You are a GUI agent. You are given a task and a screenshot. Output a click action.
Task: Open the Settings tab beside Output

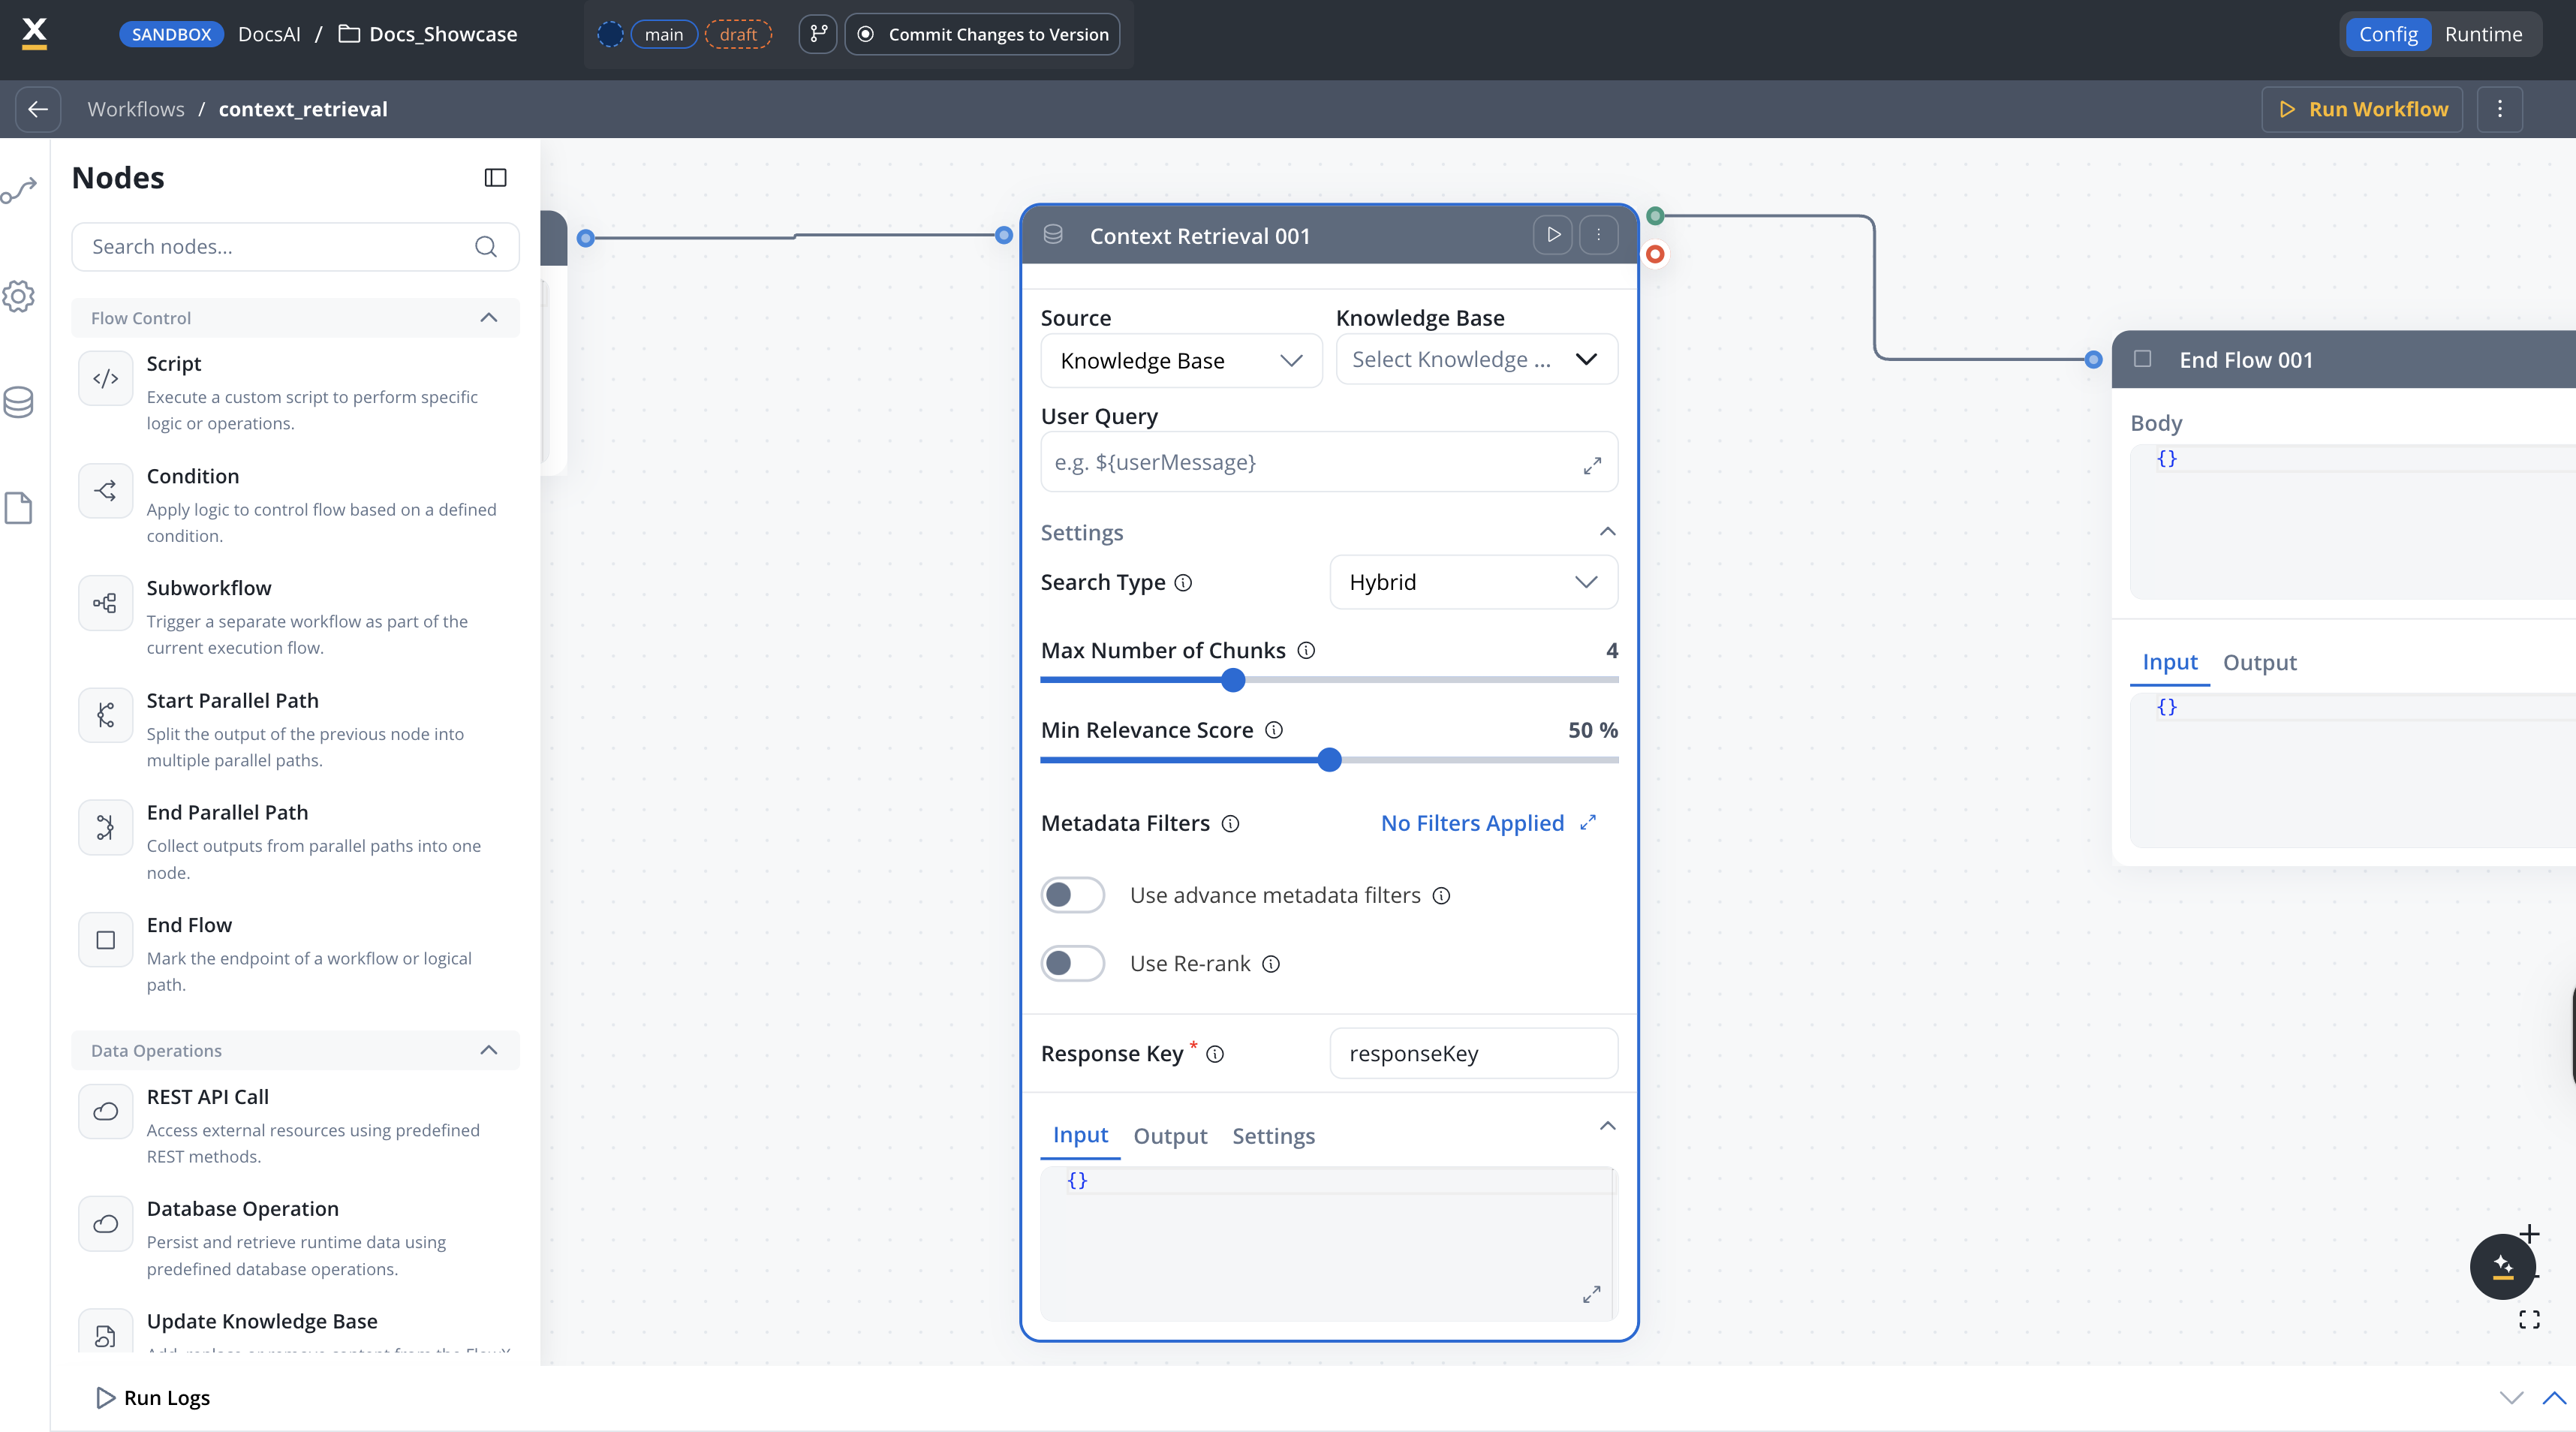pyautogui.click(x=1273, y=1136)
